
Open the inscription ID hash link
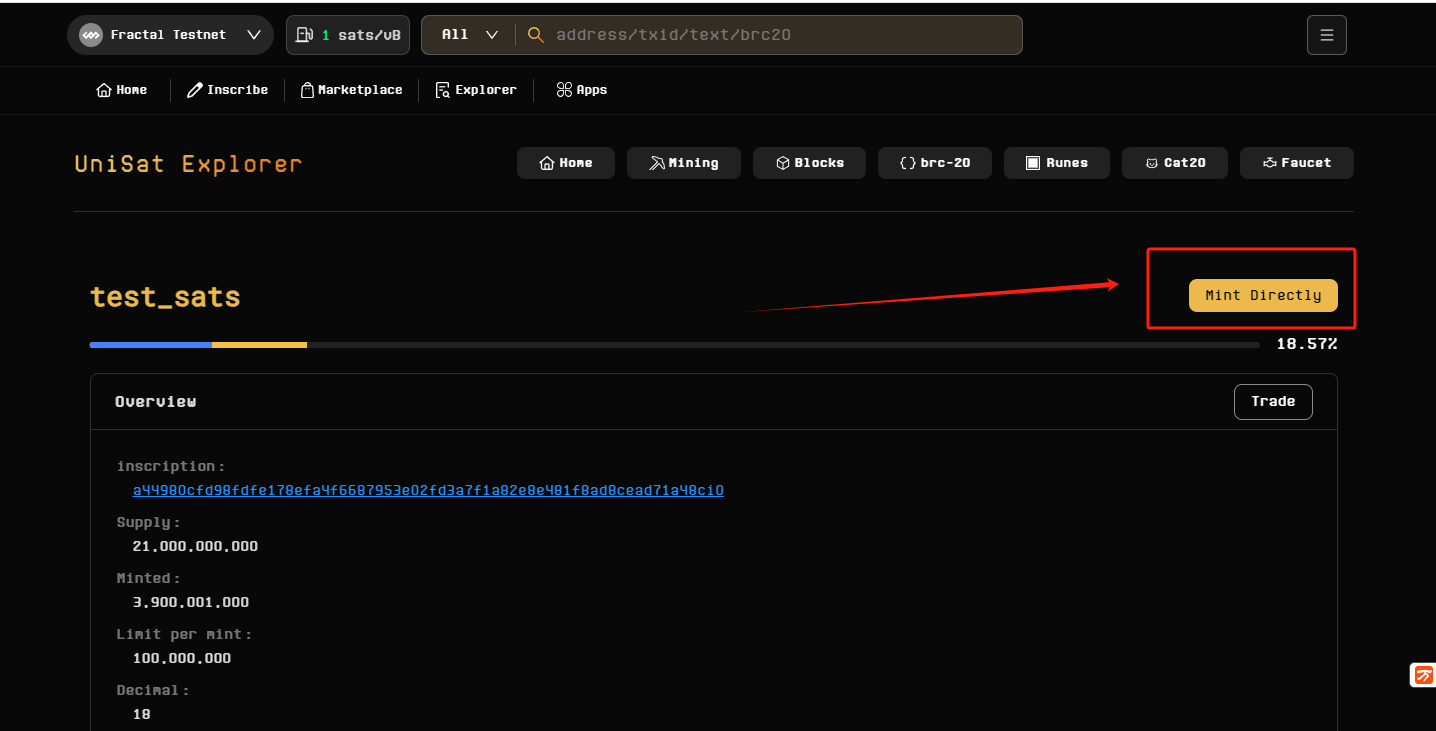(x=428, y=490)
